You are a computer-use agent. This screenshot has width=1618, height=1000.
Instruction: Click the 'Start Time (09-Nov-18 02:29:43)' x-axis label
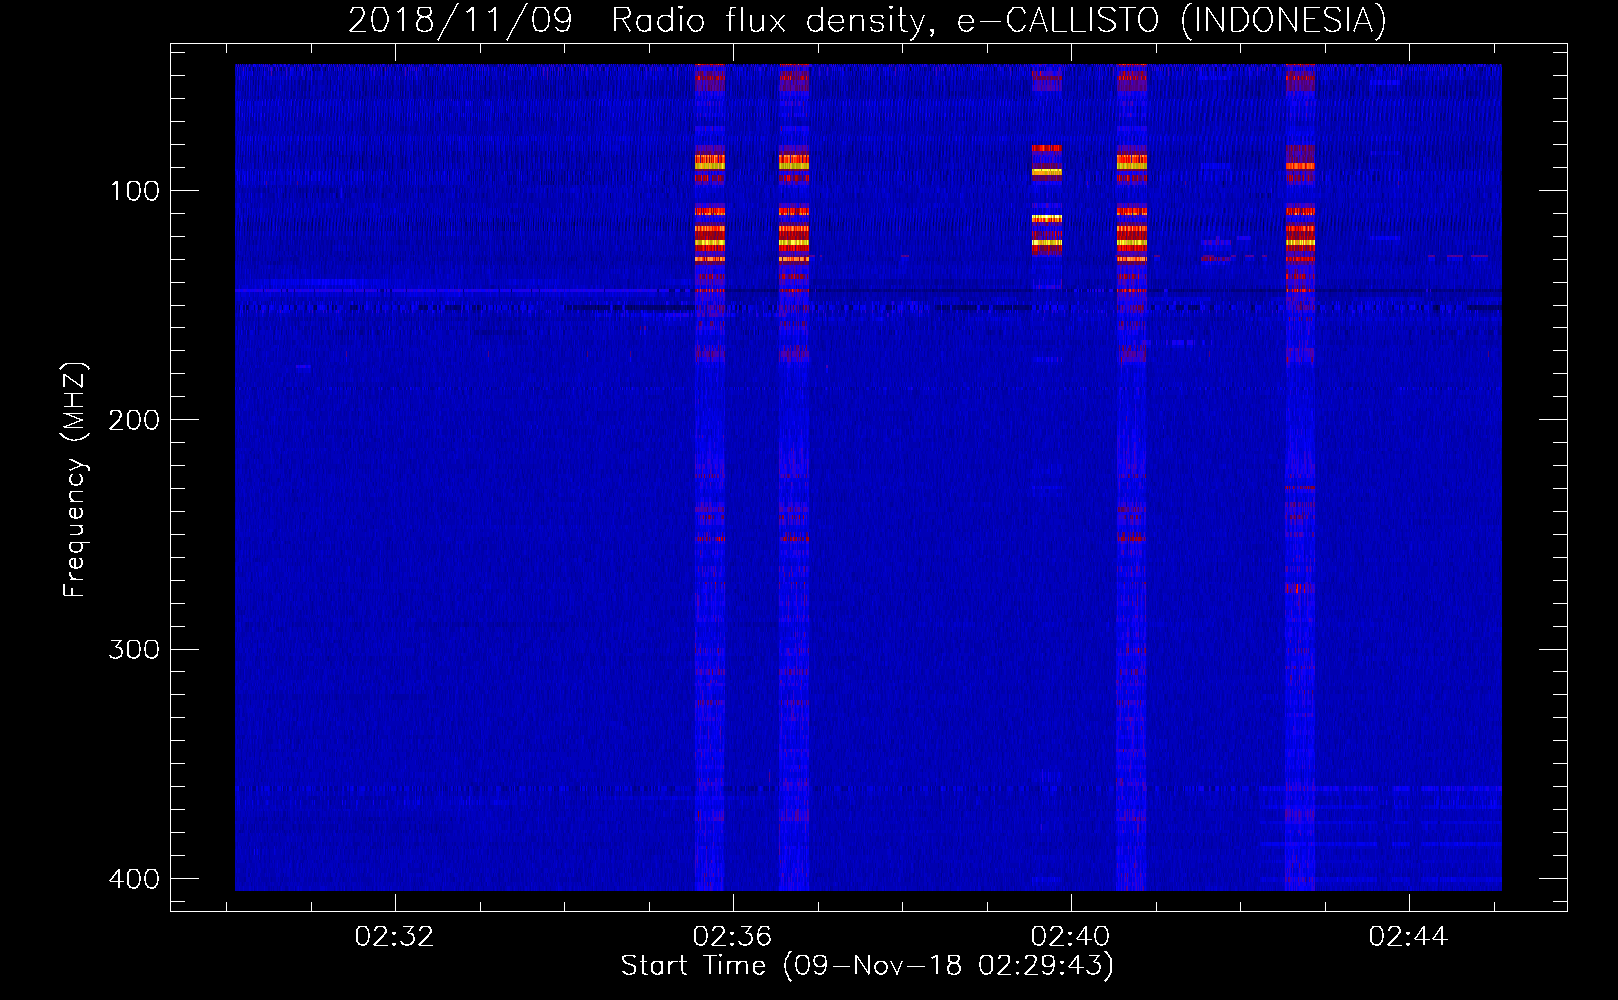coord(867,966)
